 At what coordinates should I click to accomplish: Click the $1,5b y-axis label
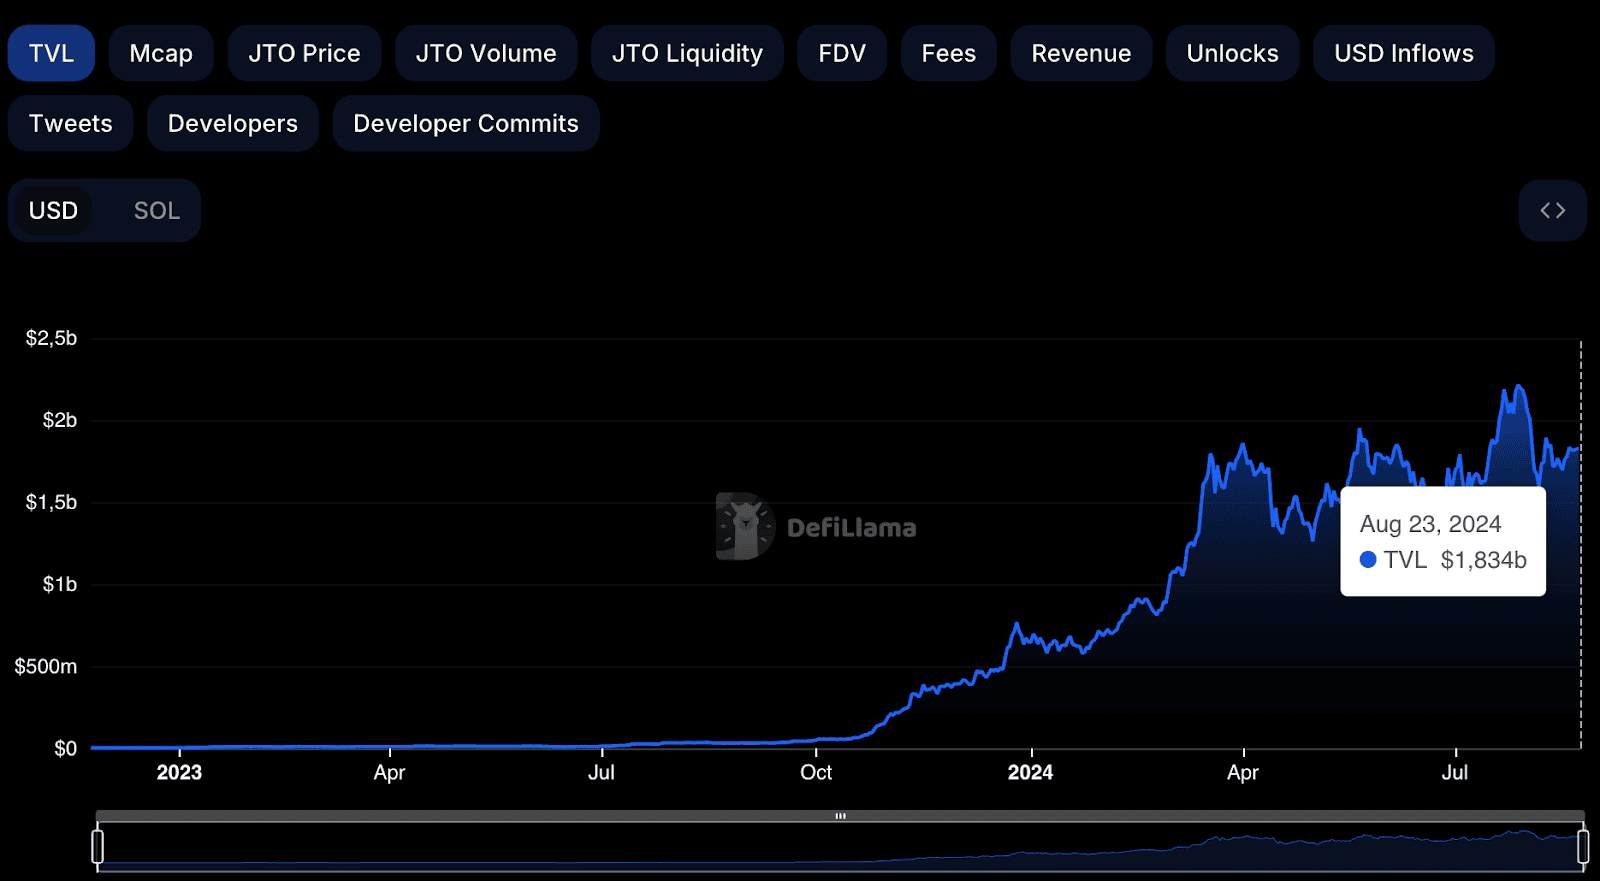pos(52,503)
